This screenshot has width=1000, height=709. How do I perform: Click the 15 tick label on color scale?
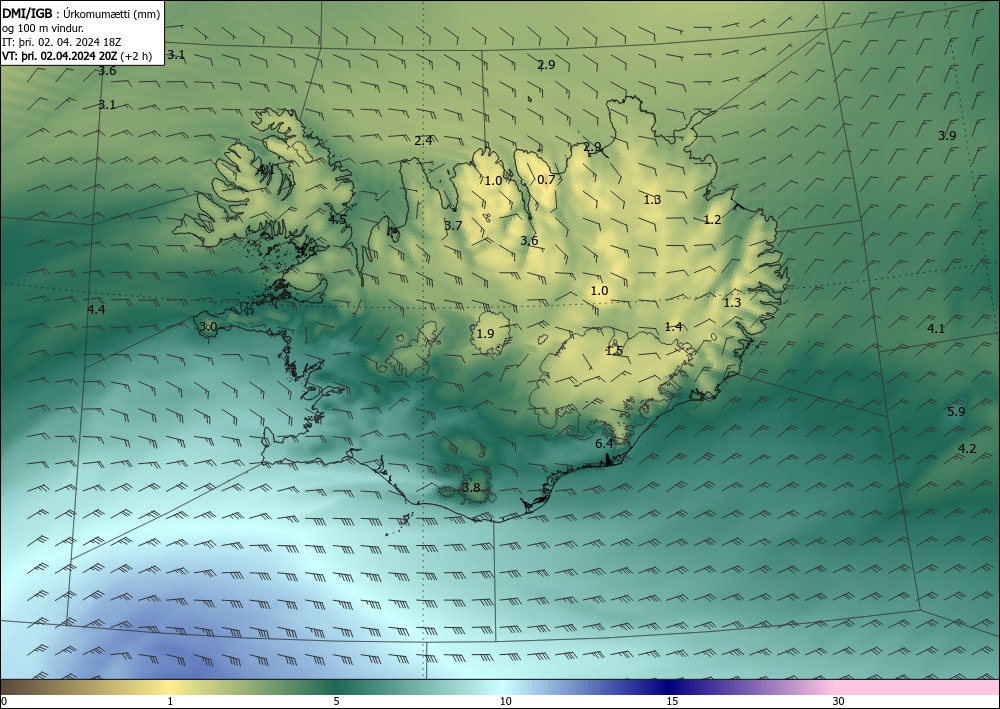(672, 701)
